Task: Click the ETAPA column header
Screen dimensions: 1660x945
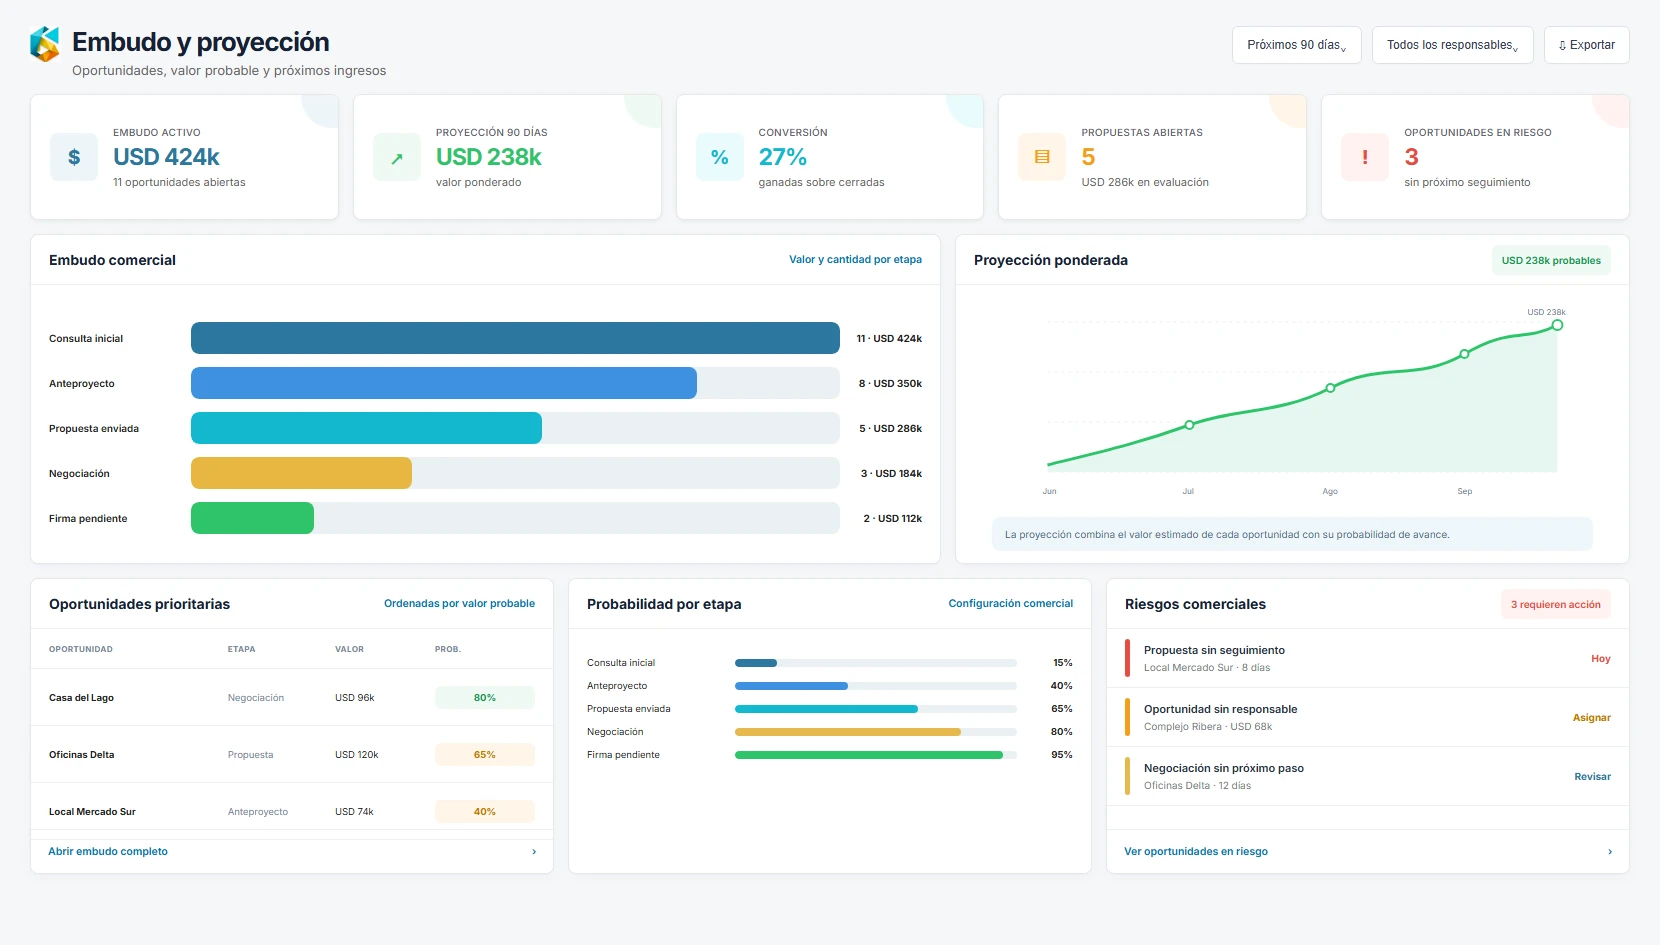Action: tap(241, 649)
